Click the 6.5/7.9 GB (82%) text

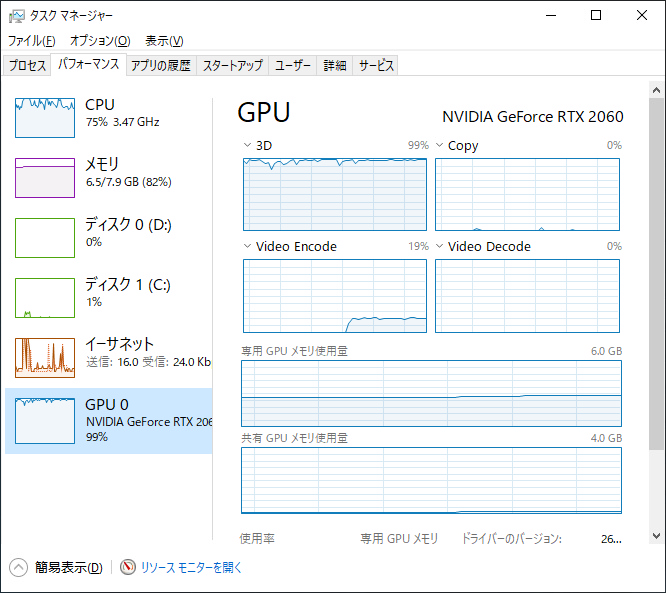point(129,182)
